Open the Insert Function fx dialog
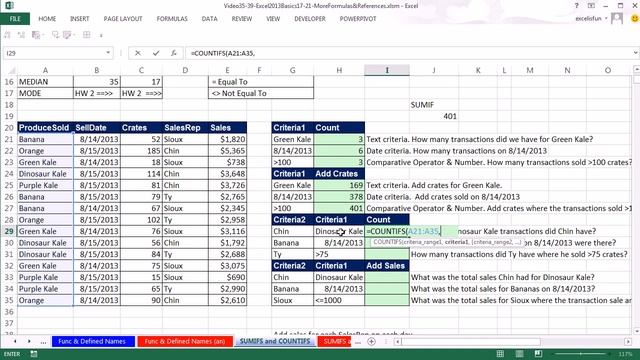This screenshot has height=360, width=640. pyautogui.click(x=173, y=53)
